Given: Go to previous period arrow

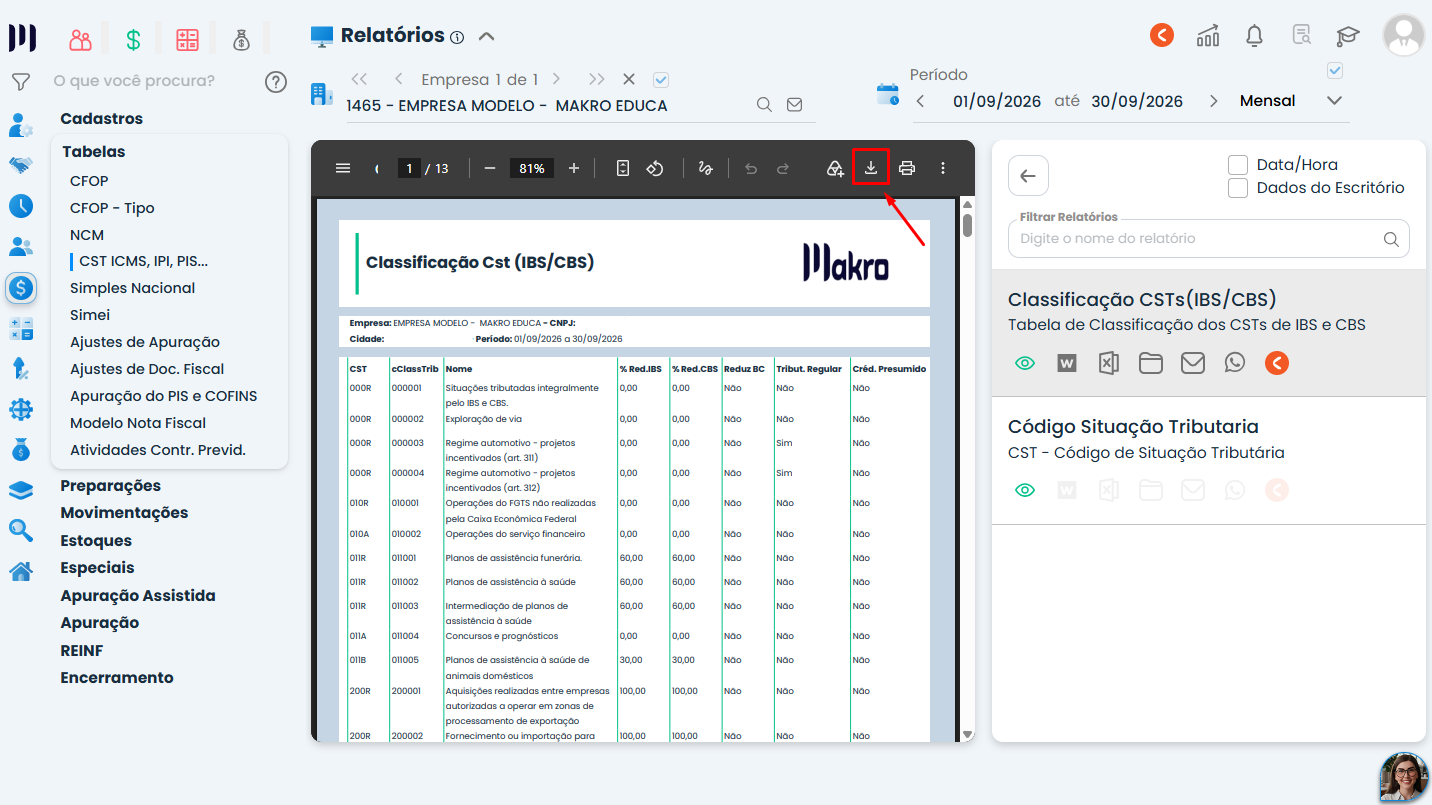Looking at the screenshot, I should pos(920,101).
